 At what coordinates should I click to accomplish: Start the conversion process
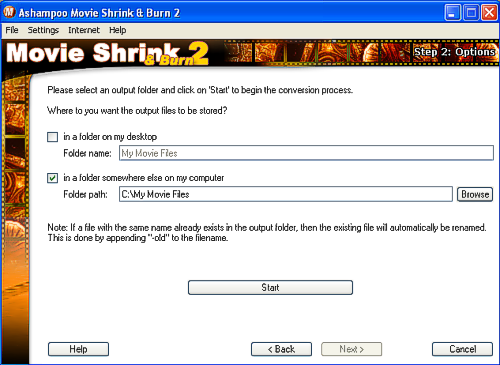[x=270, y=287]
